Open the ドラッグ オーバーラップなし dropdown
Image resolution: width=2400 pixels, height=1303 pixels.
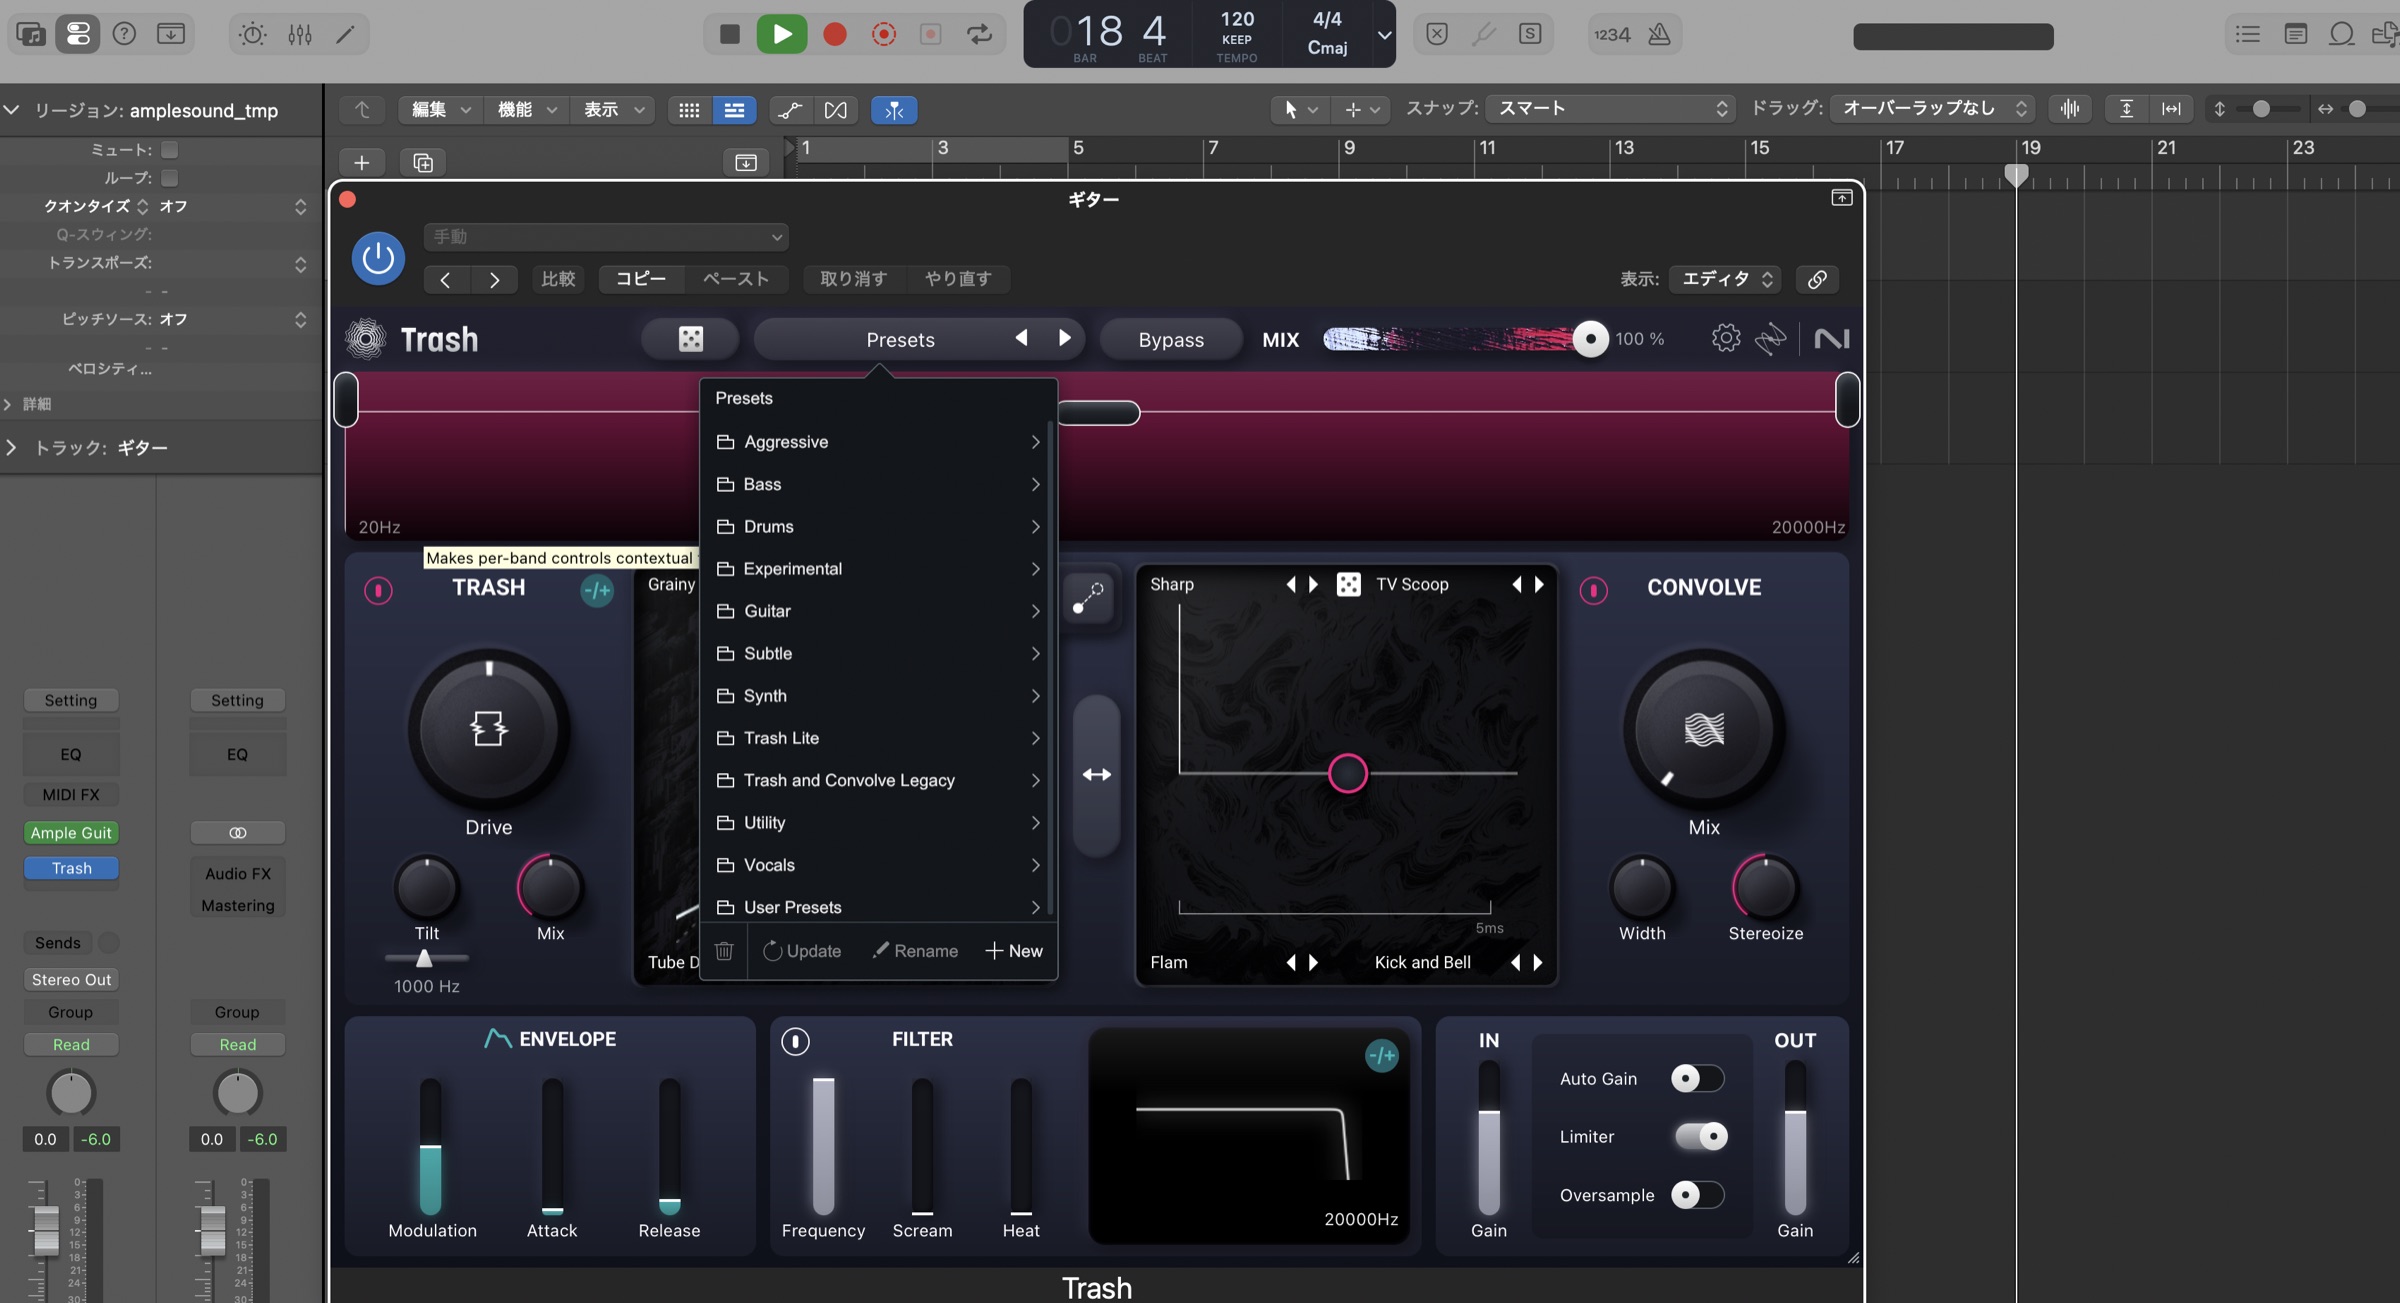(x=1932, y=109)
